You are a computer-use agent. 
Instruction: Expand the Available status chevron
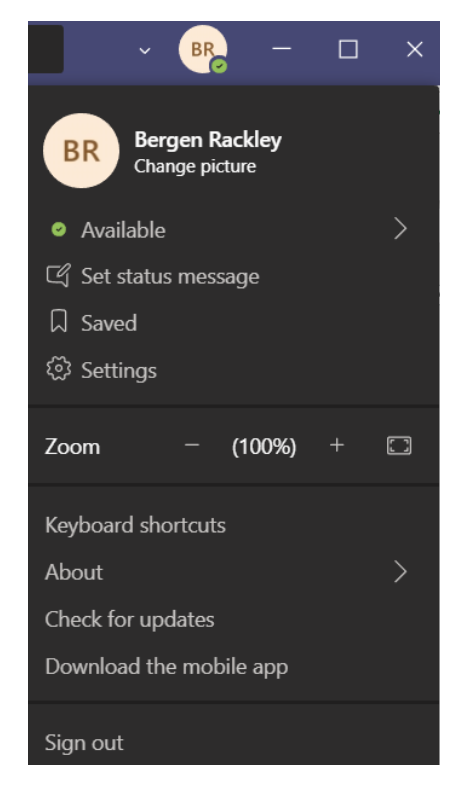click(x=400, y=229)
